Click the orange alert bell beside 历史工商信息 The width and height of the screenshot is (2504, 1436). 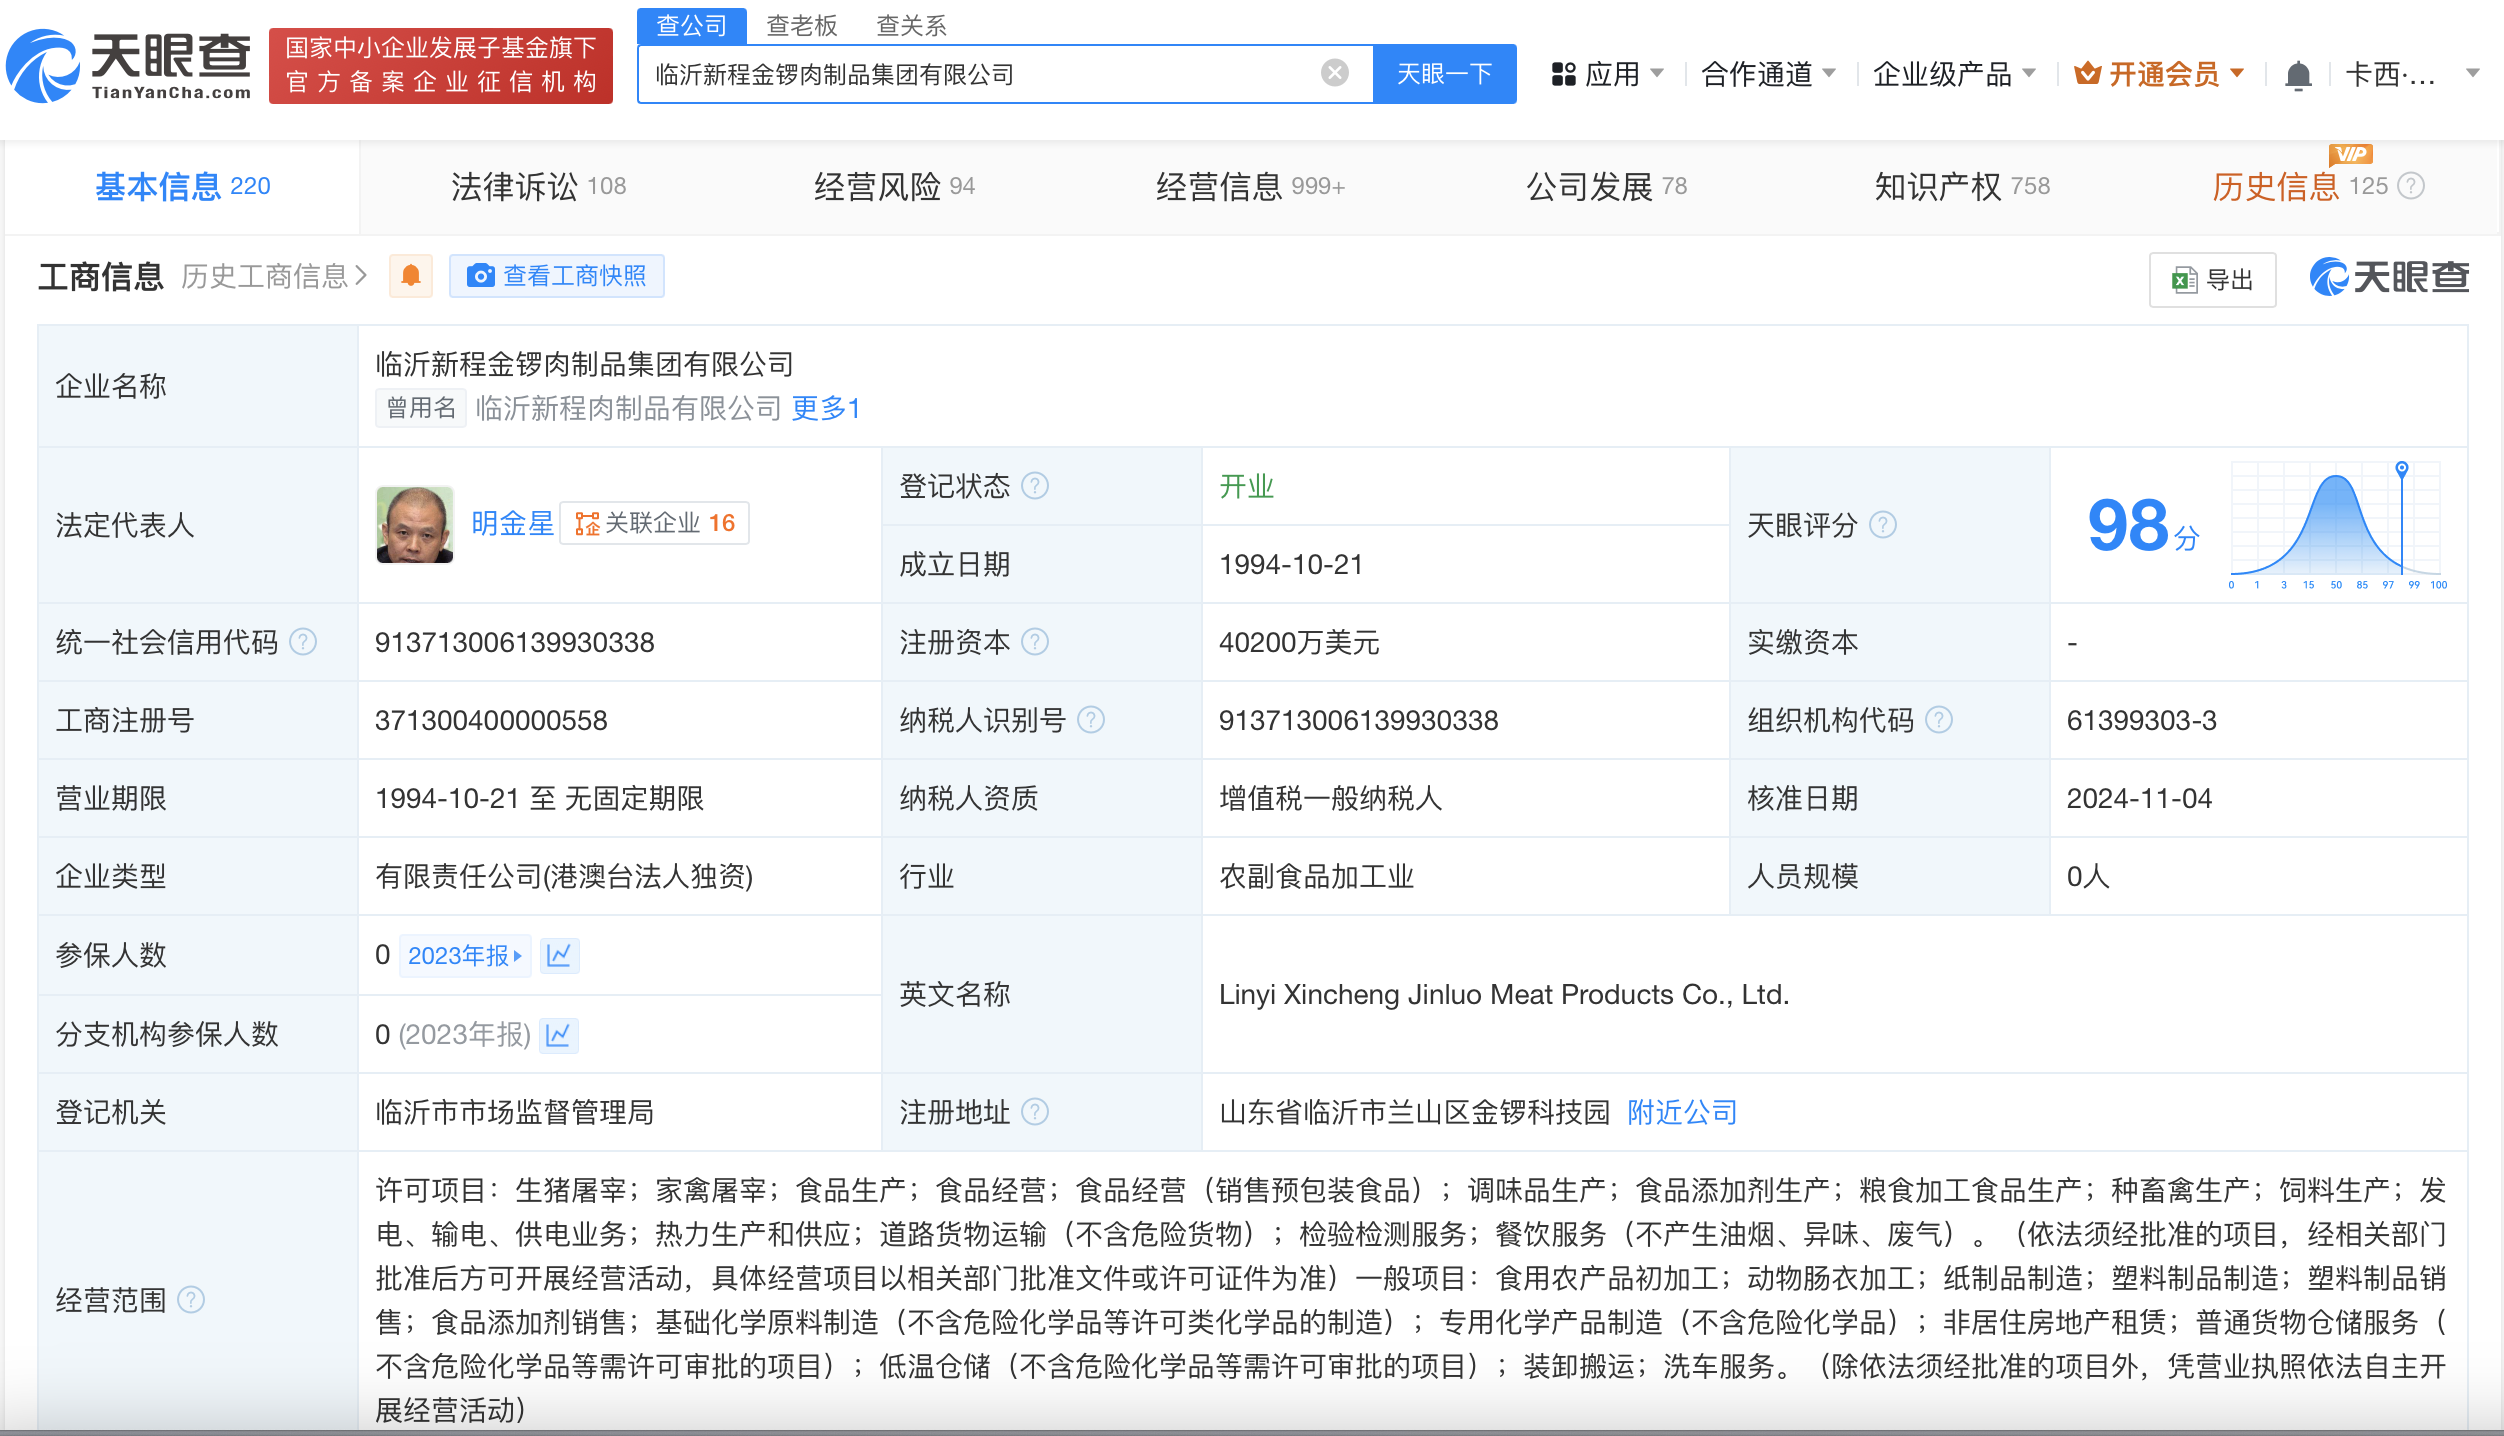pos(411,276)
